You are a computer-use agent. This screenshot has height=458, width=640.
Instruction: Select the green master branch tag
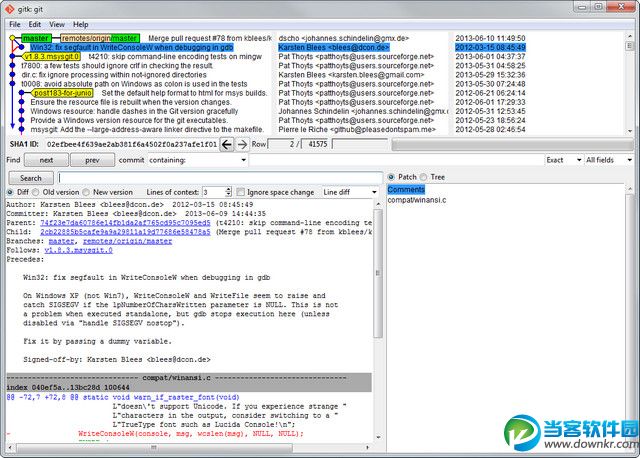point(36,38)
